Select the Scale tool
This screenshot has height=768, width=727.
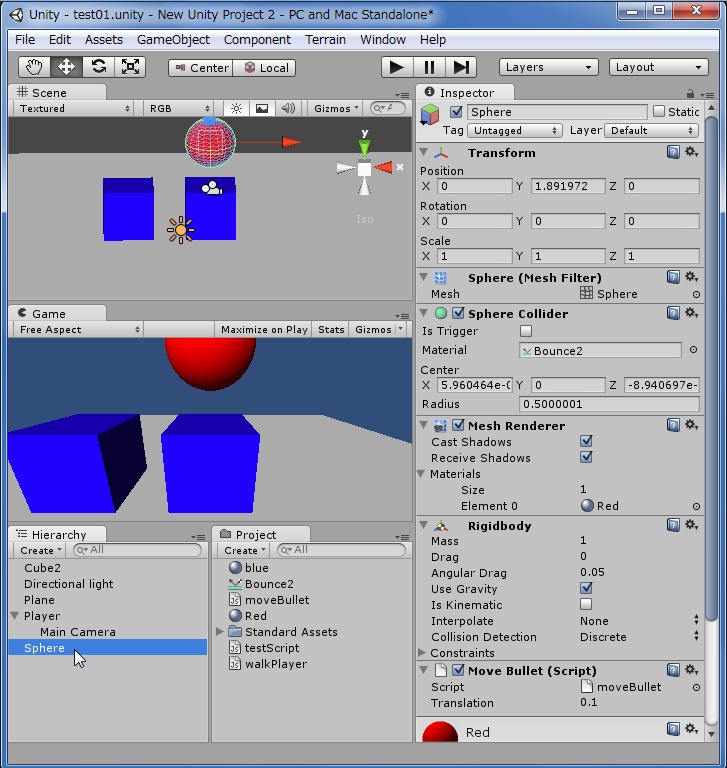[130, 67]
